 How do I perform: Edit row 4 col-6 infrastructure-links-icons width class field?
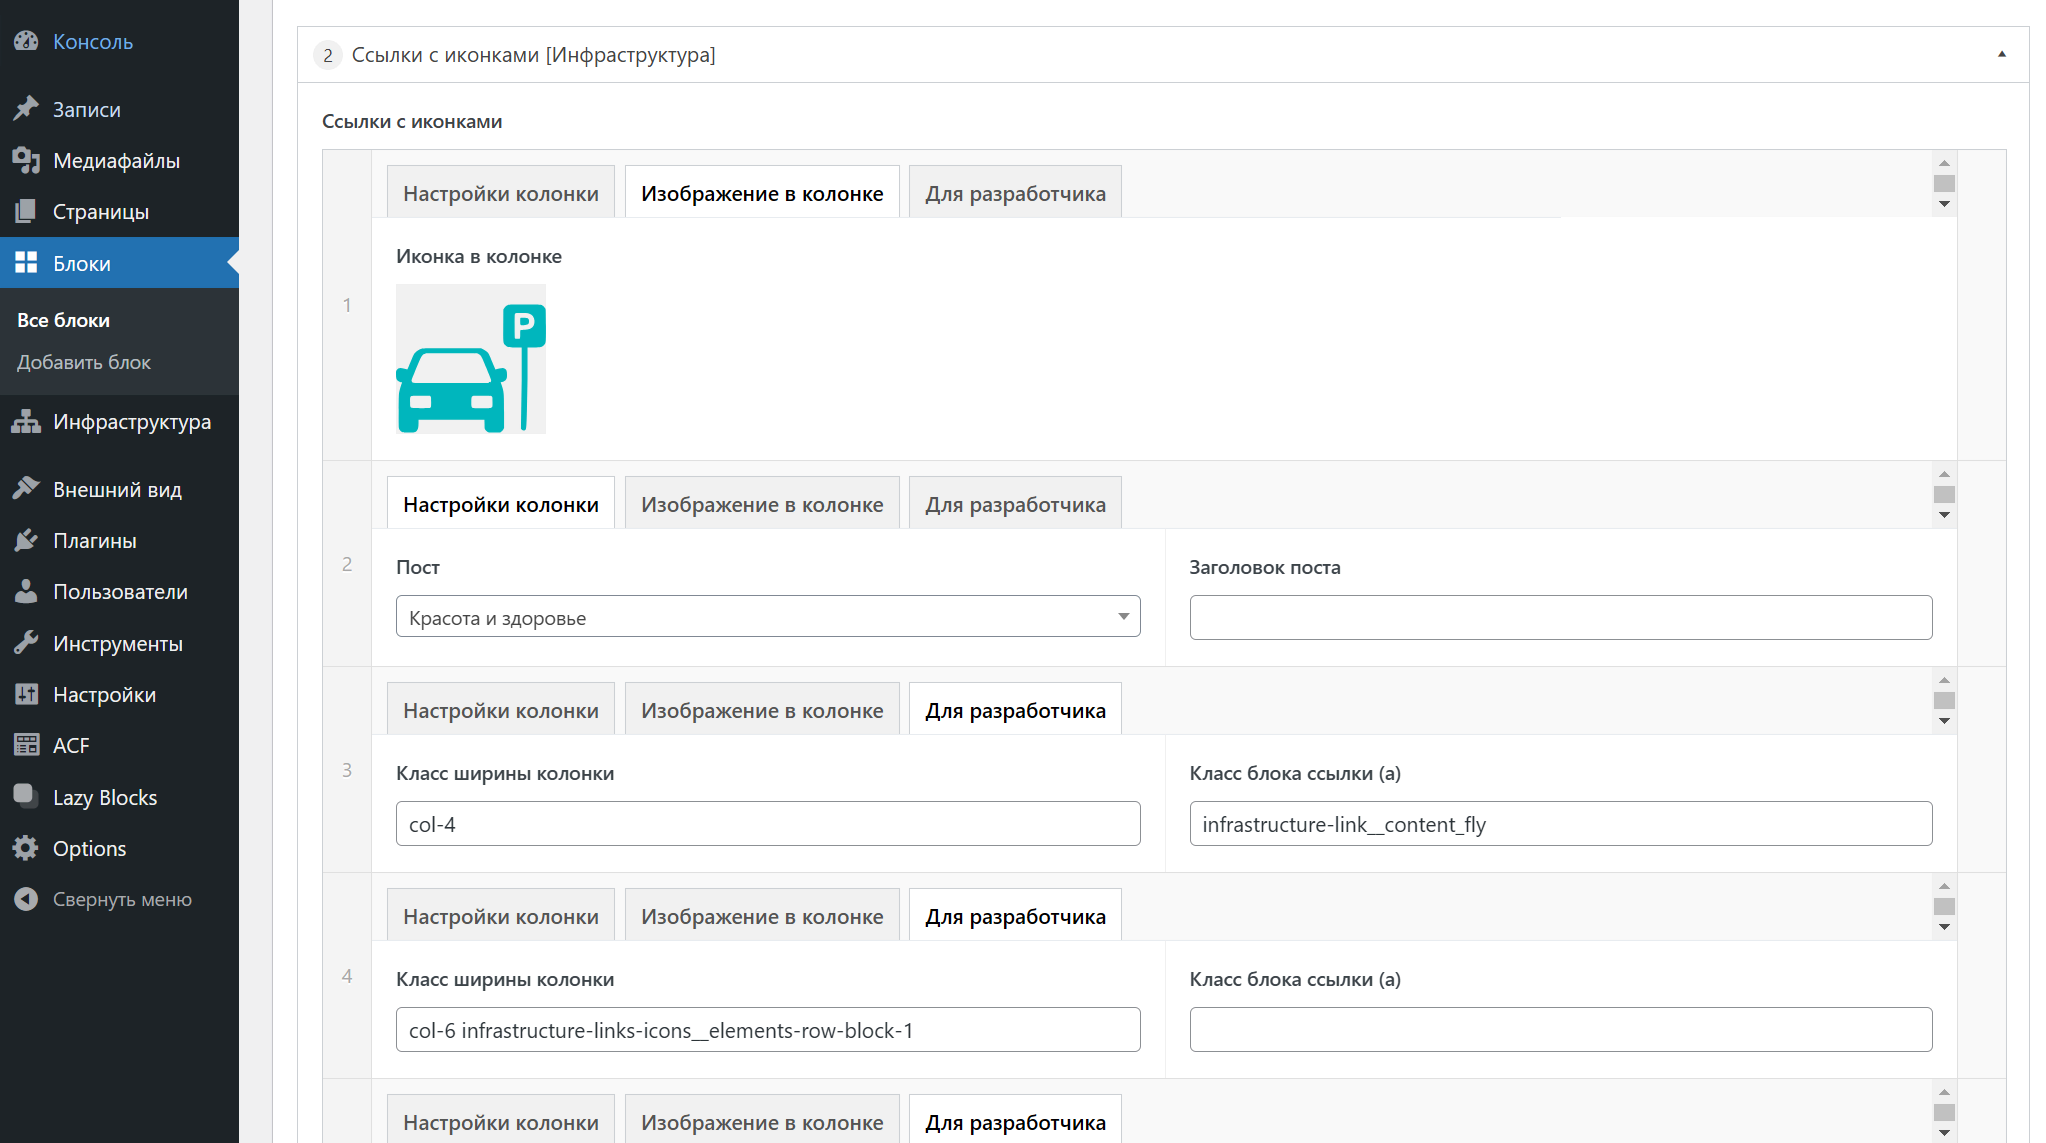pos(768,1029)
